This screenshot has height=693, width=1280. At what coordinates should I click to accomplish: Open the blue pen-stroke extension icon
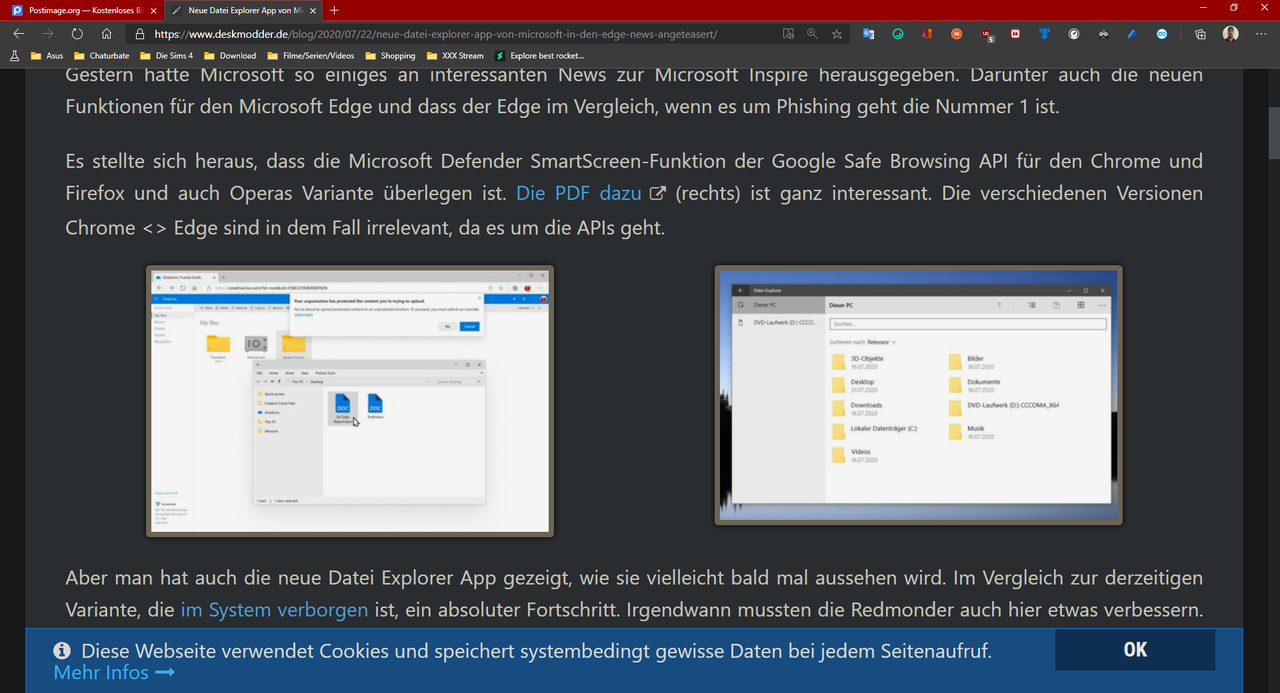[1132, 33]
